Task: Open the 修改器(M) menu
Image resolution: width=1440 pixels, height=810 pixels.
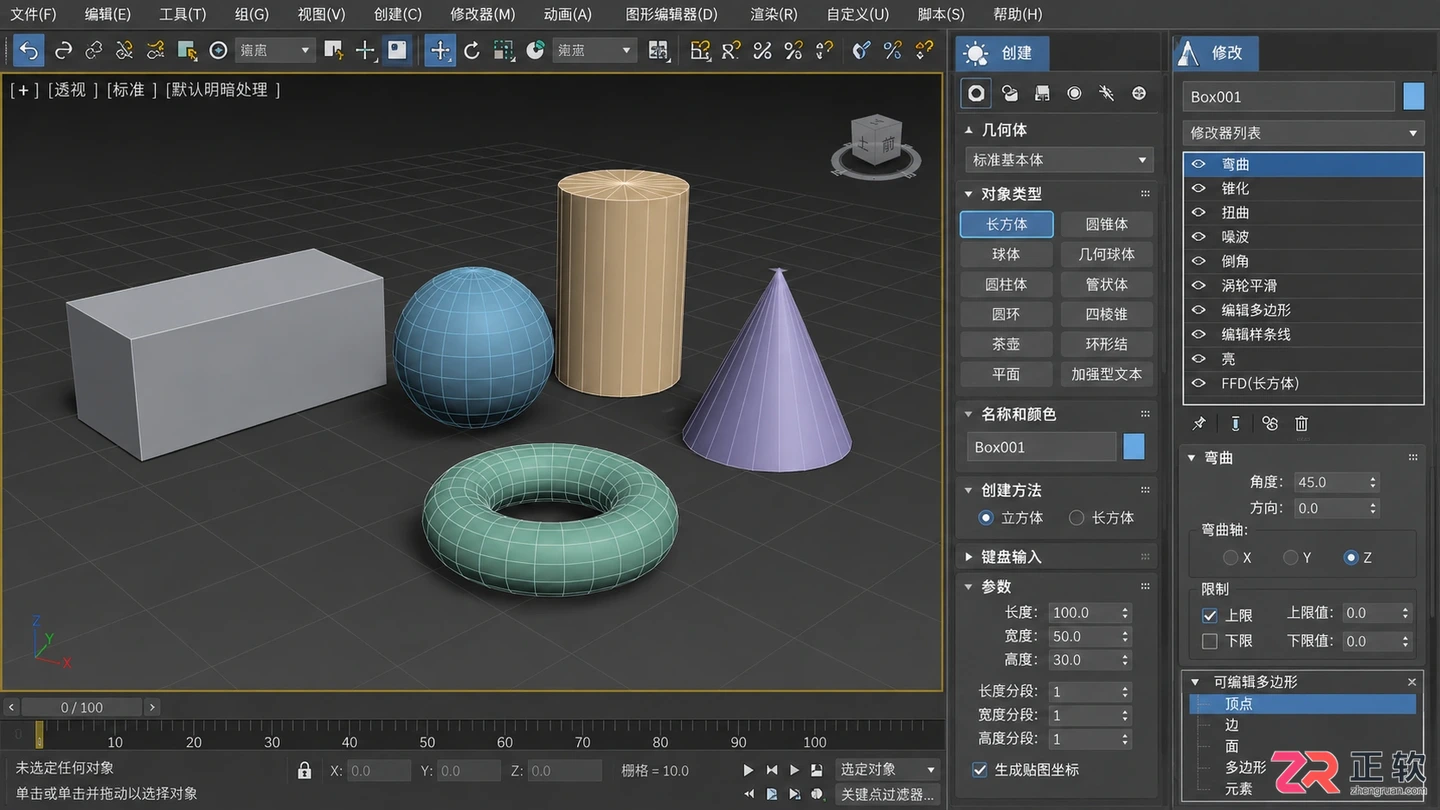Action: coord(482,14)
